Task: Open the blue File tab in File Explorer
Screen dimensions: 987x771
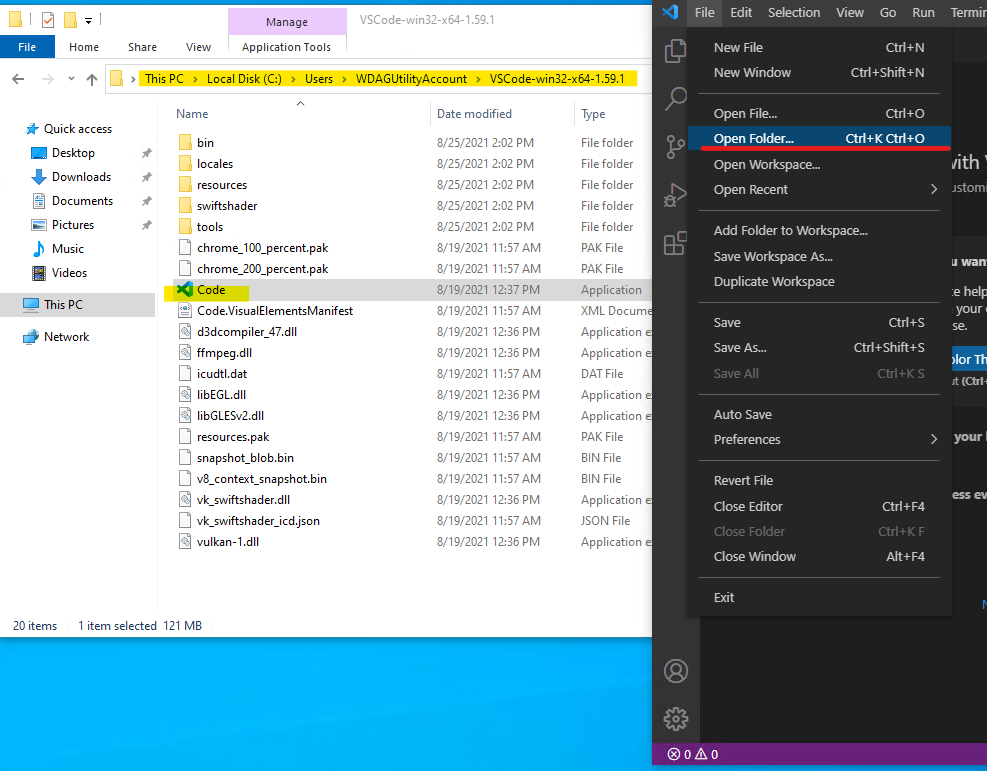Action: click(27, 47)
